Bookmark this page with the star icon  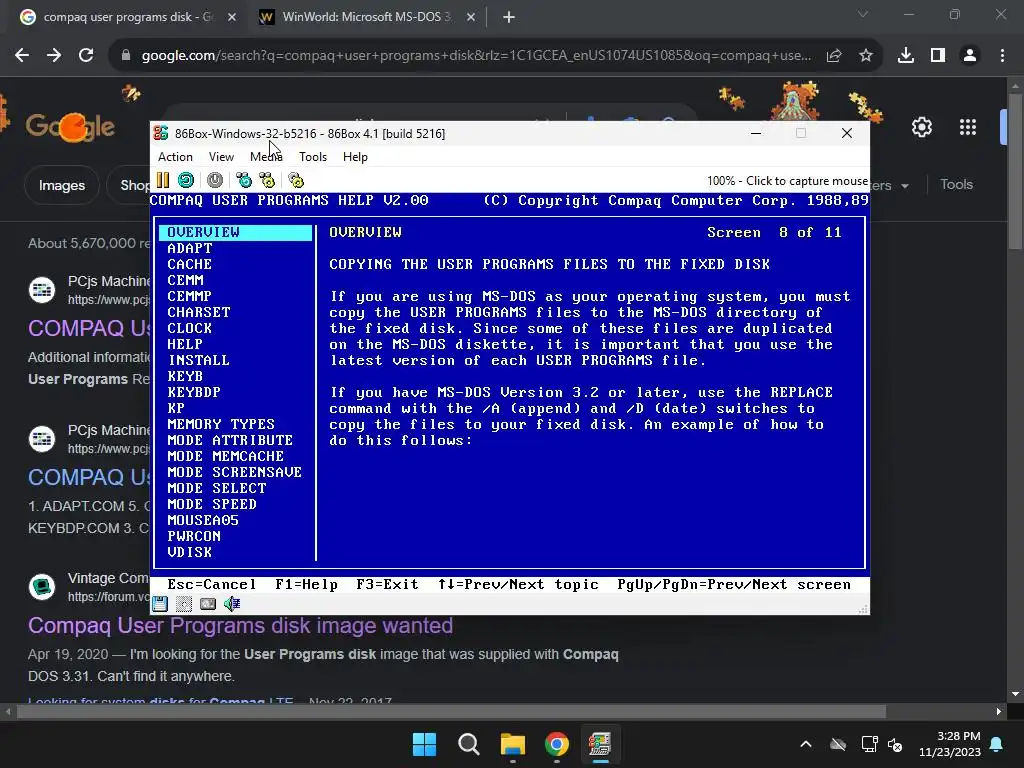tap(866, 56)
